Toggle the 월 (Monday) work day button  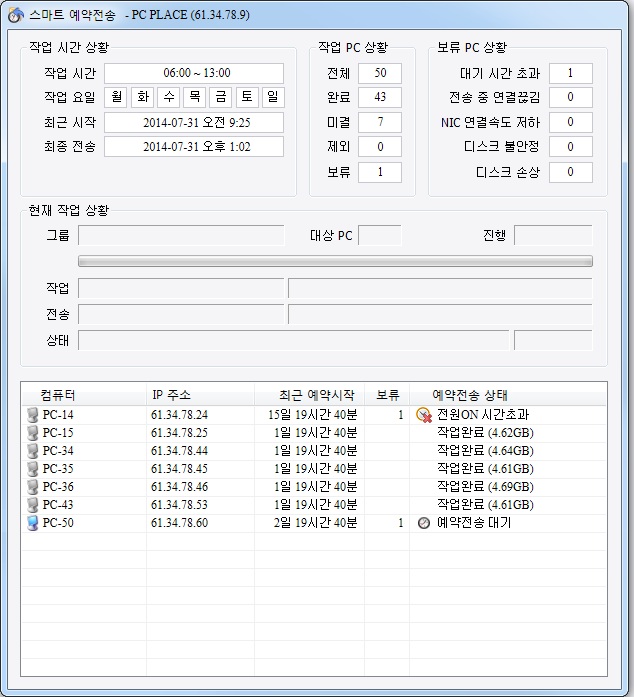tap(116, 98)
